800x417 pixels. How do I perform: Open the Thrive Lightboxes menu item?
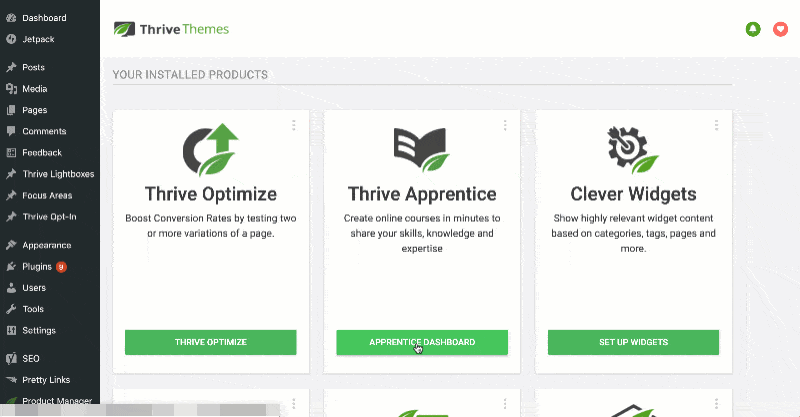tap(55, 174)
